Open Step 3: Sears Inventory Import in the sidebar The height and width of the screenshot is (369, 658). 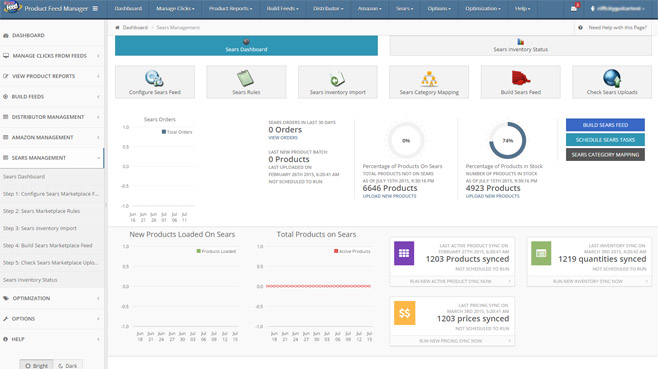click(40, 228)
